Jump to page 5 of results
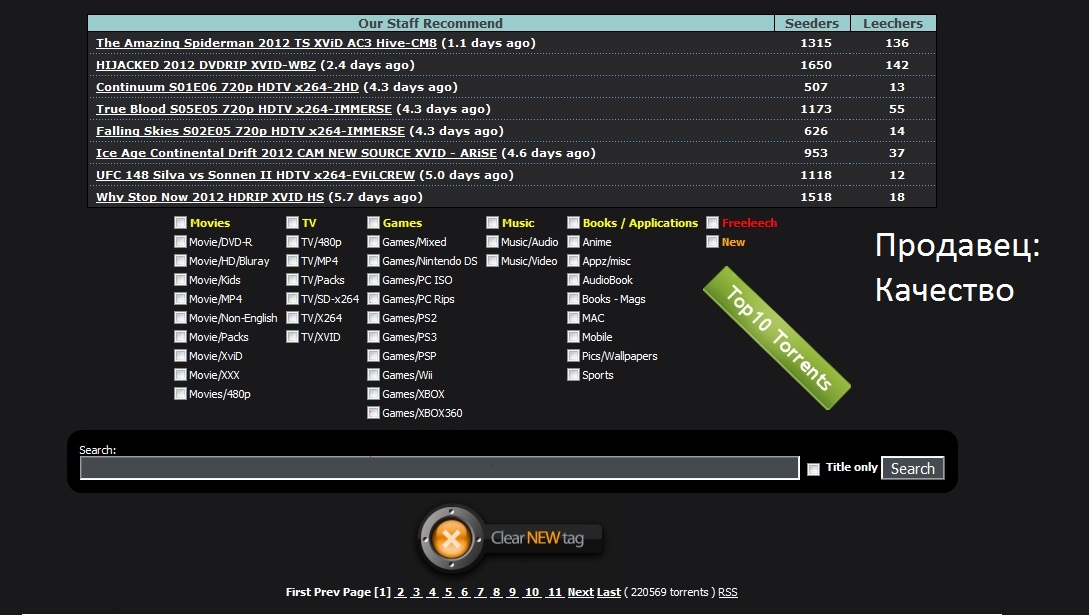 (x=449, y=592)
